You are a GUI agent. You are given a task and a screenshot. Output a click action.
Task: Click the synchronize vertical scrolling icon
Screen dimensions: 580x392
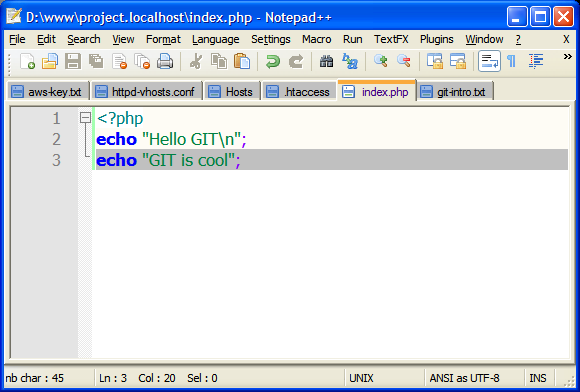click(435, 61)
